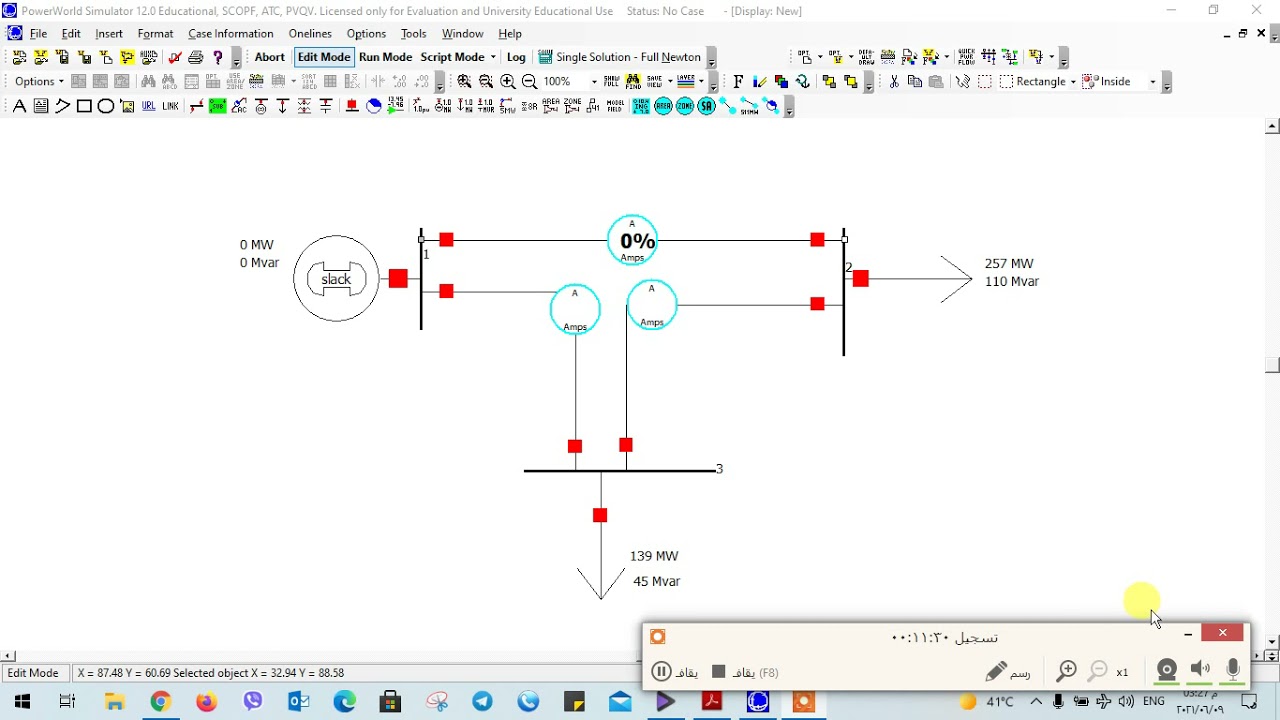Image resolution: width=1280 pixels, height=720 pixels.
Task: Open the zoom percentage dropdown
Action: coord(594,81)
